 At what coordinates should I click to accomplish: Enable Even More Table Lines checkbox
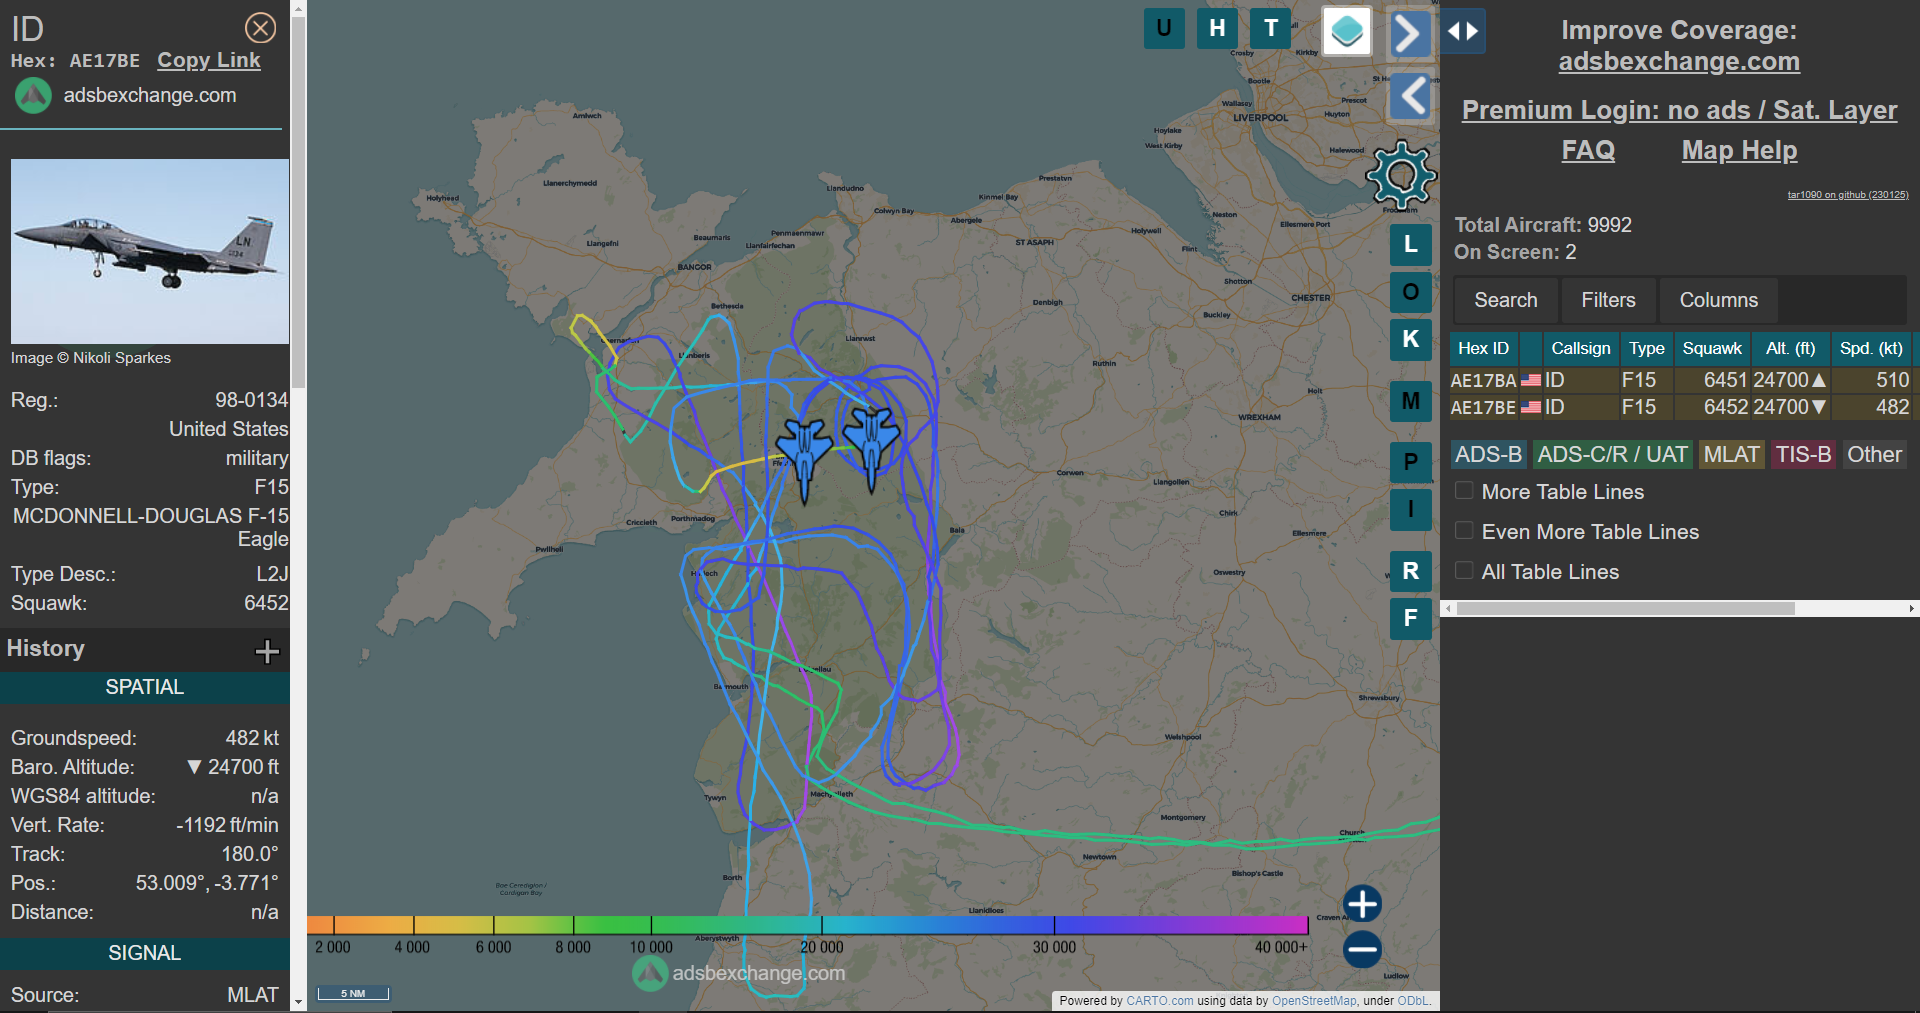click(1464, 531)
